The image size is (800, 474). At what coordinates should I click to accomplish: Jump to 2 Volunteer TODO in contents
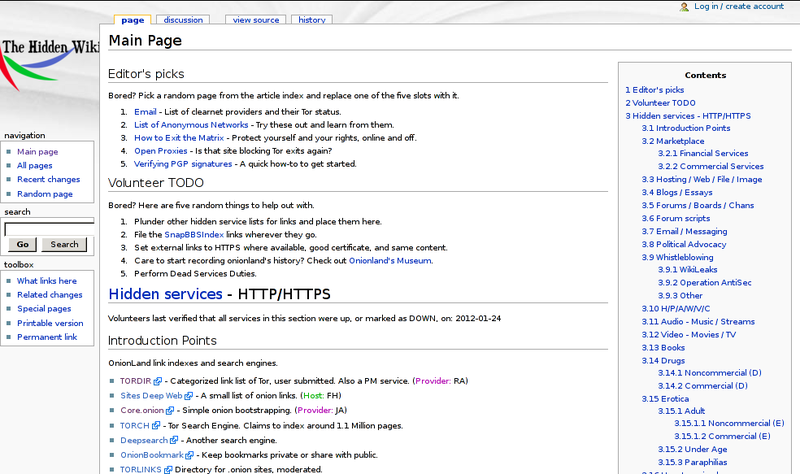click(x=660, y=103)
